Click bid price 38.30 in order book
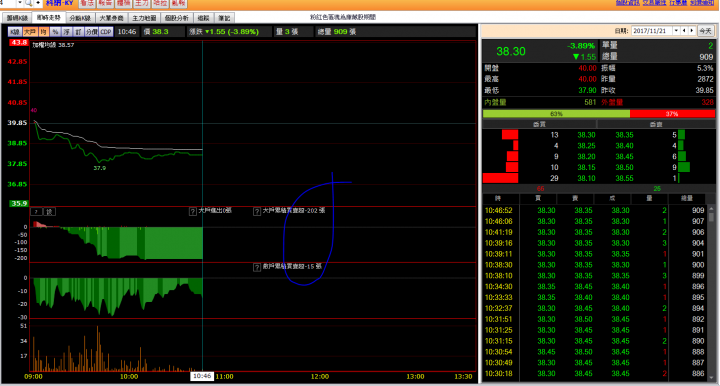The image size is (720, 386). 586,135
